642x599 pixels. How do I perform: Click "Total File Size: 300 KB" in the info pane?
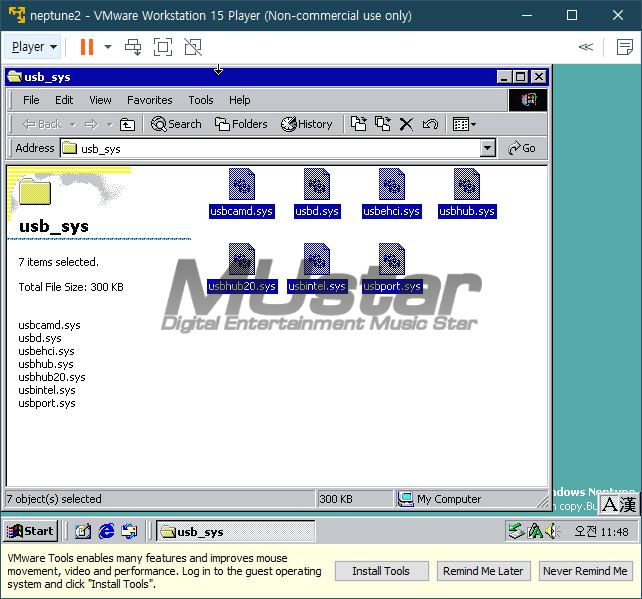[x=71, y=287]
